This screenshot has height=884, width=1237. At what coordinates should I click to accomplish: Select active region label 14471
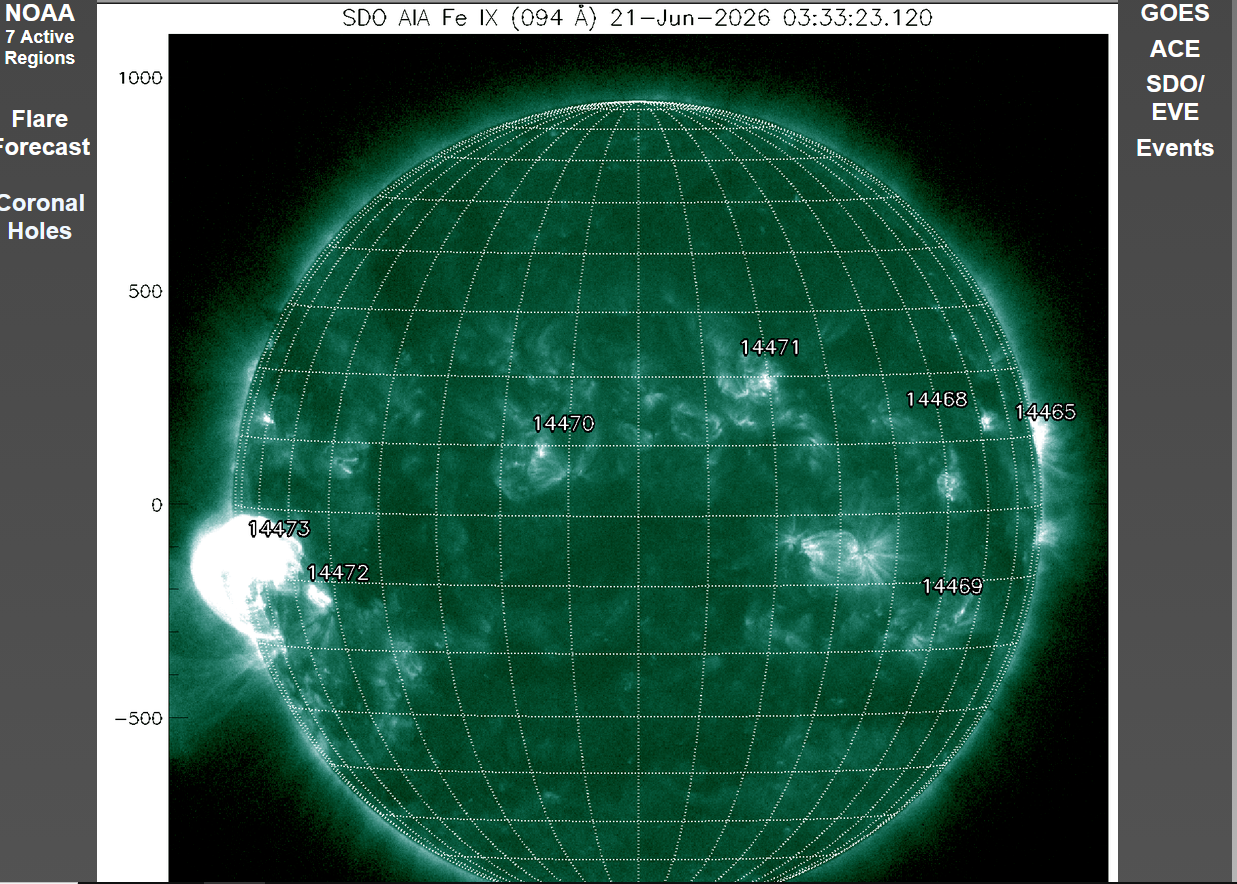(770, 347)
